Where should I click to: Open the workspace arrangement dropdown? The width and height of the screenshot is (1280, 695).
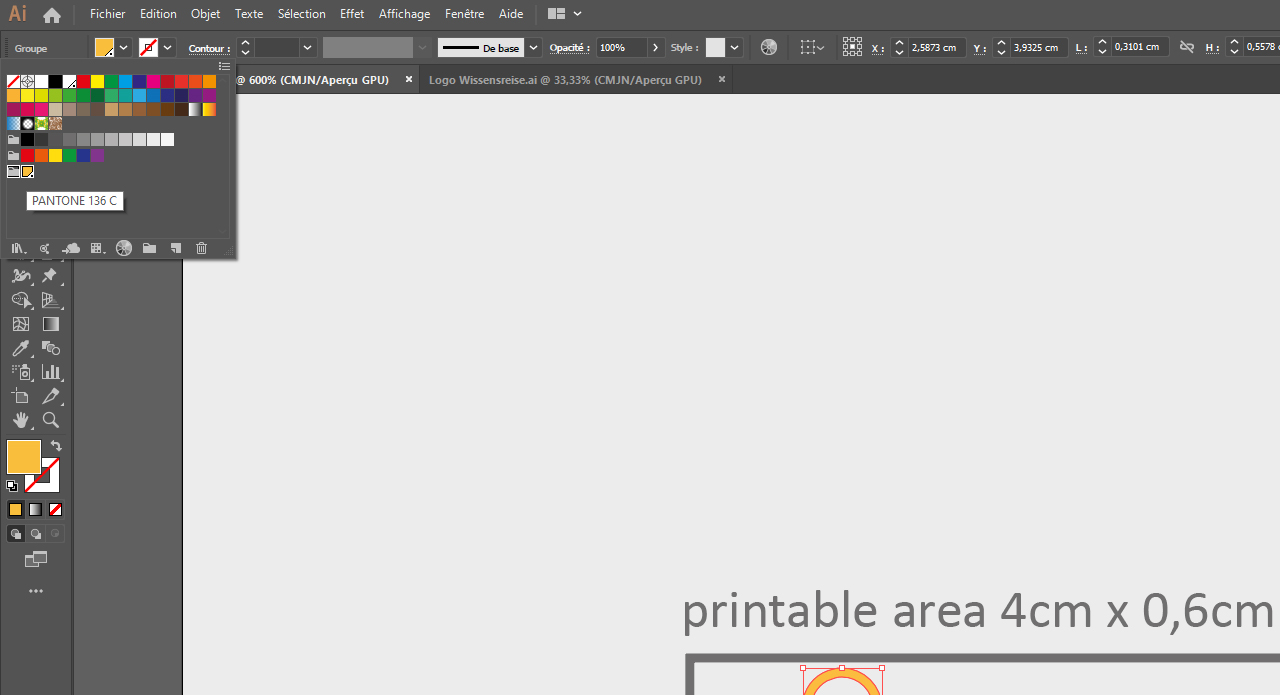(566, 14)
